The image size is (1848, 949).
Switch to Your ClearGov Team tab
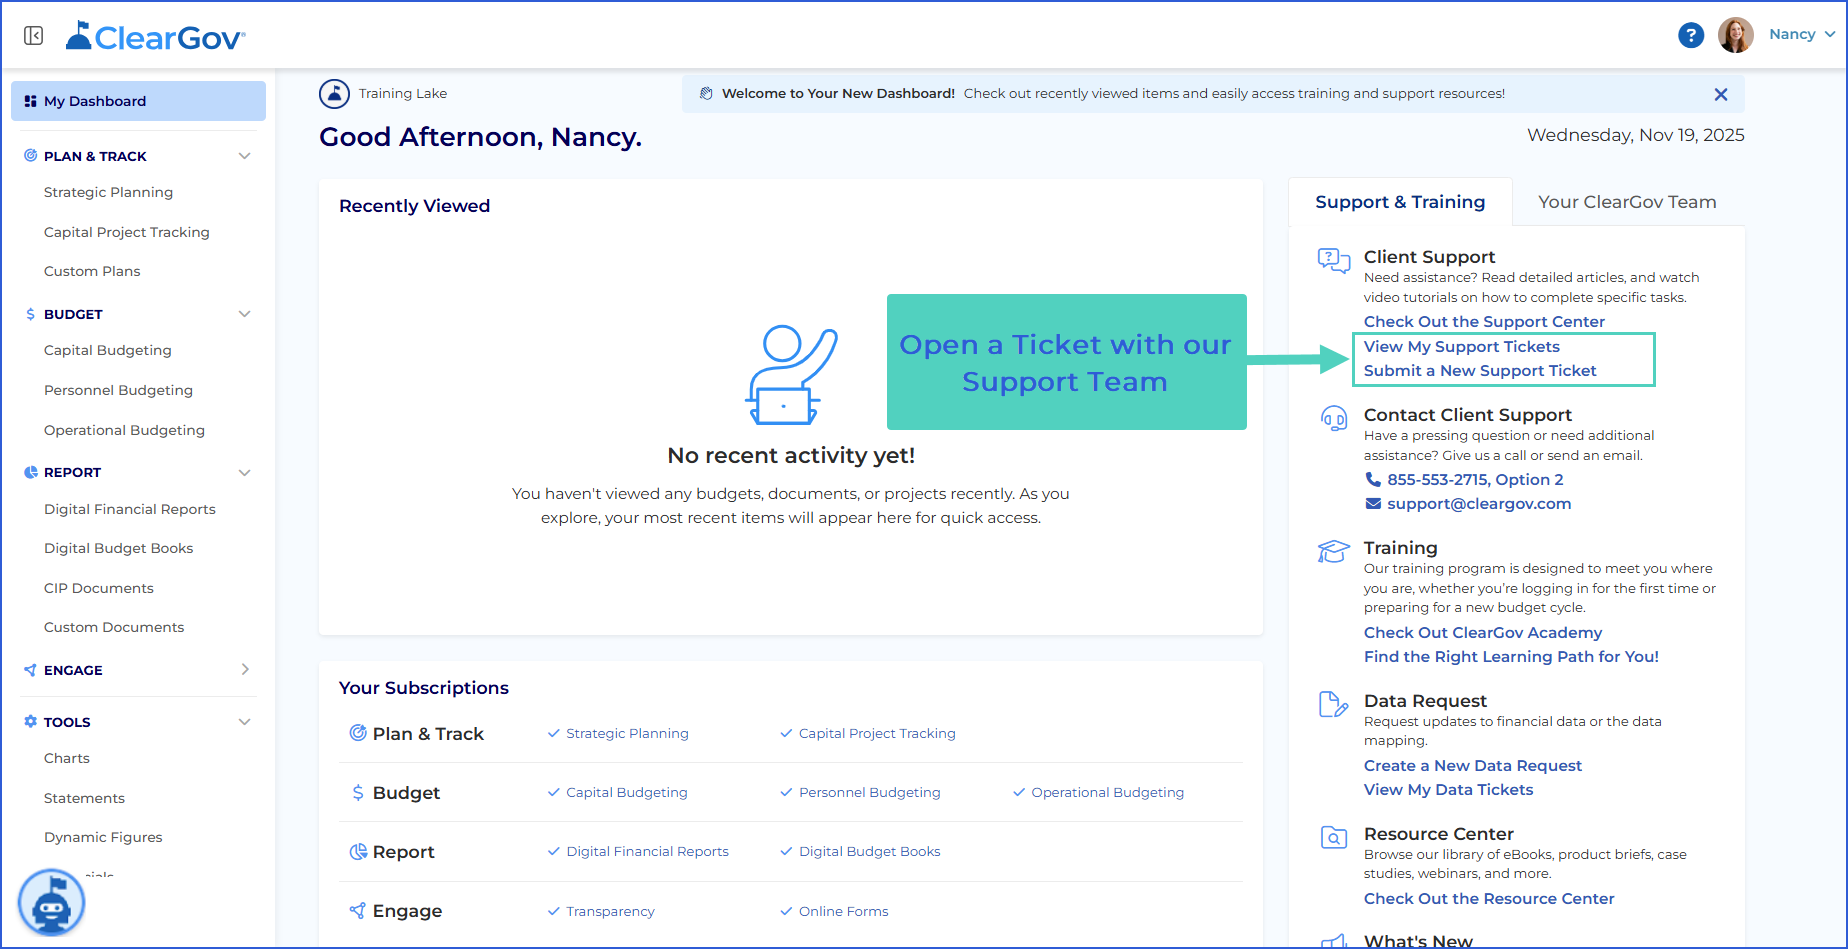(x=1627, y=202)
